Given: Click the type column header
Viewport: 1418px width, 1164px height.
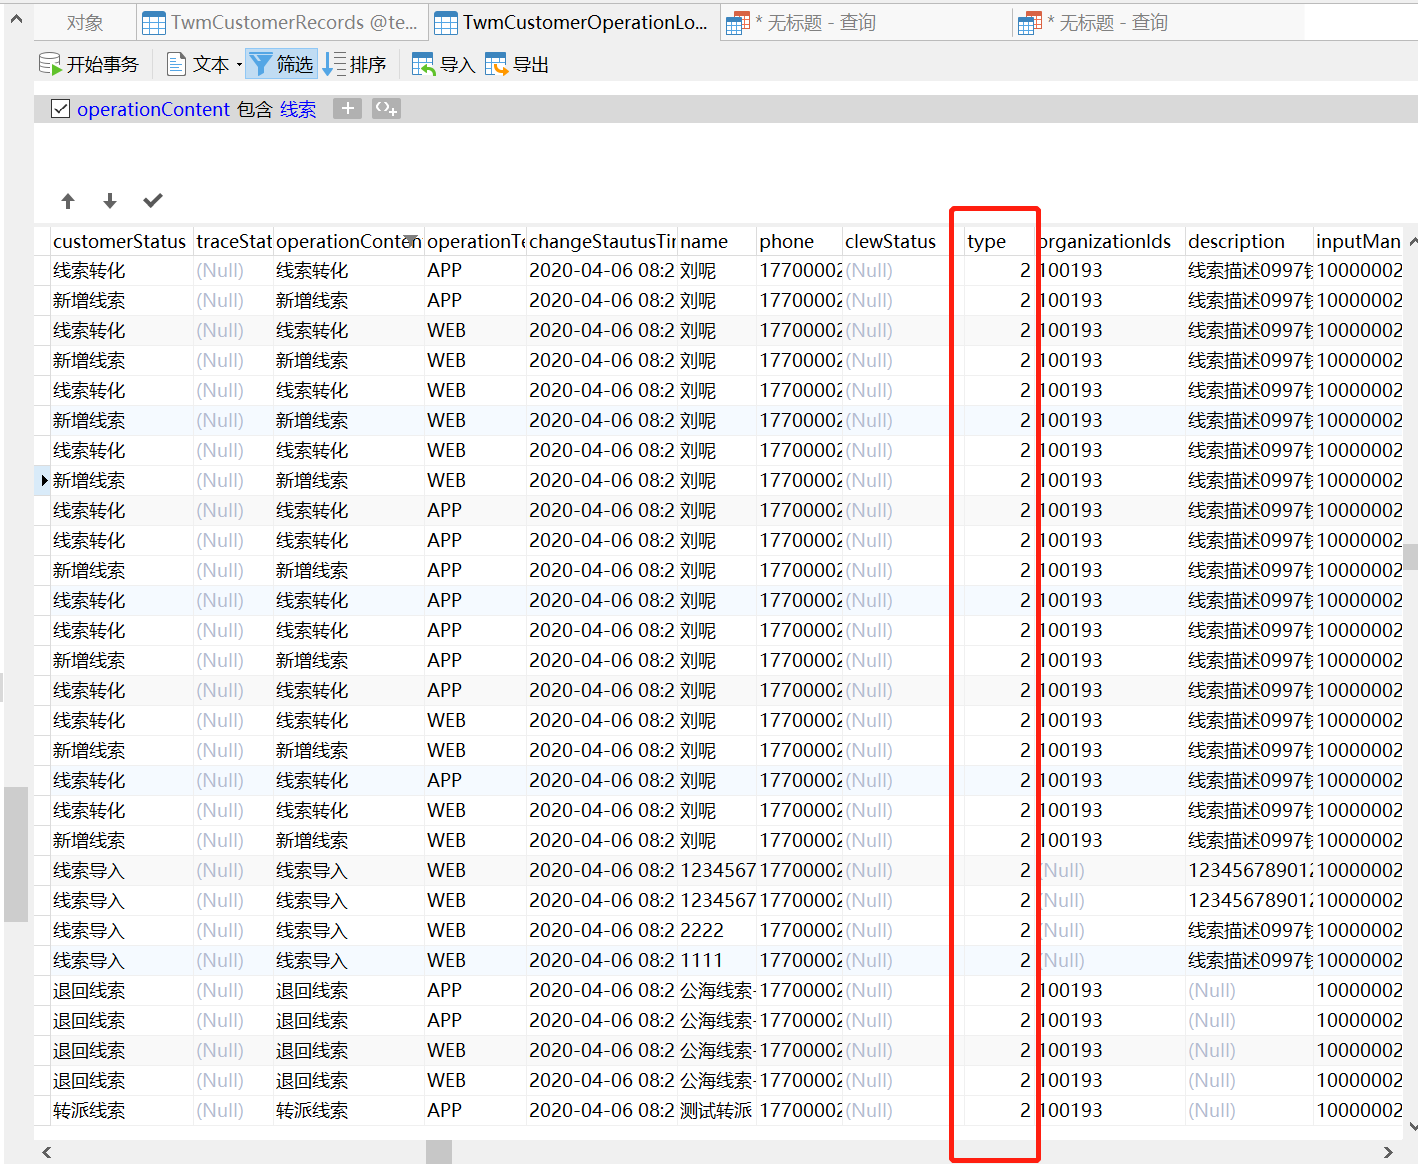Looking at the screenshot, I should [999, 241].
